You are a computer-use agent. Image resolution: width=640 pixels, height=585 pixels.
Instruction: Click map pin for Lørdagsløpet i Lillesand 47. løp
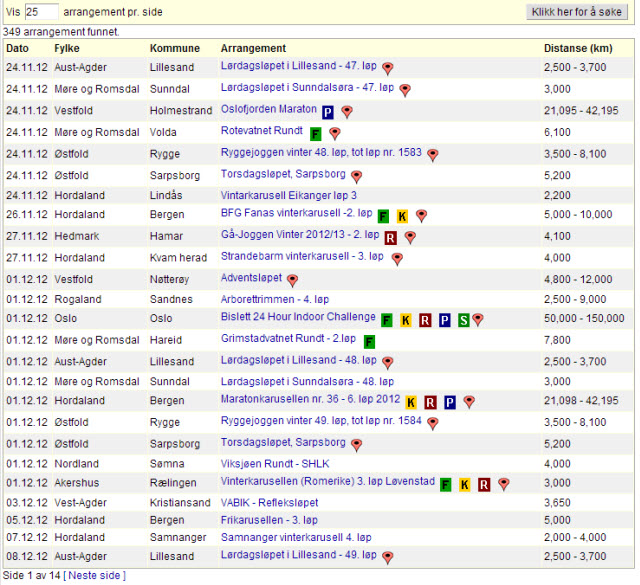pos(387,69)
